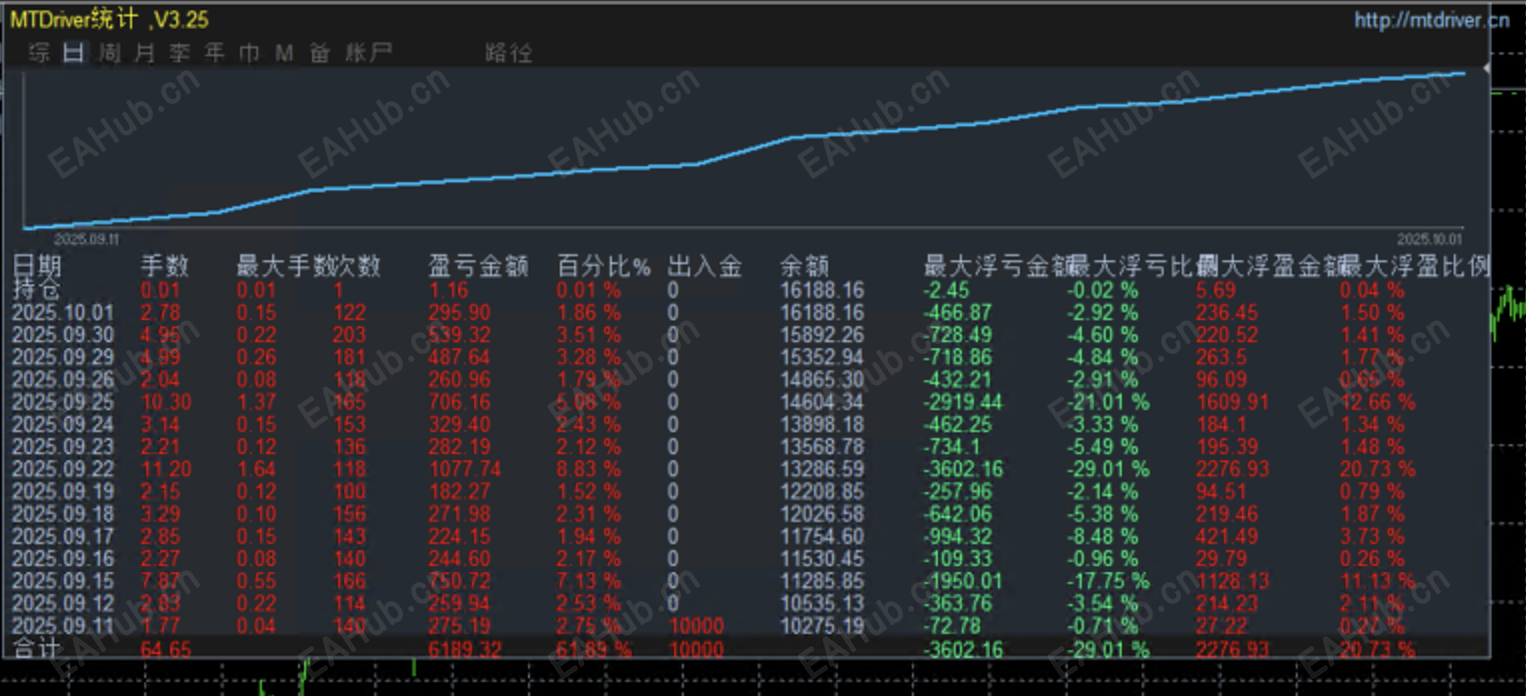Switch to the 季 quarterly tab

(x=179, y=52)
